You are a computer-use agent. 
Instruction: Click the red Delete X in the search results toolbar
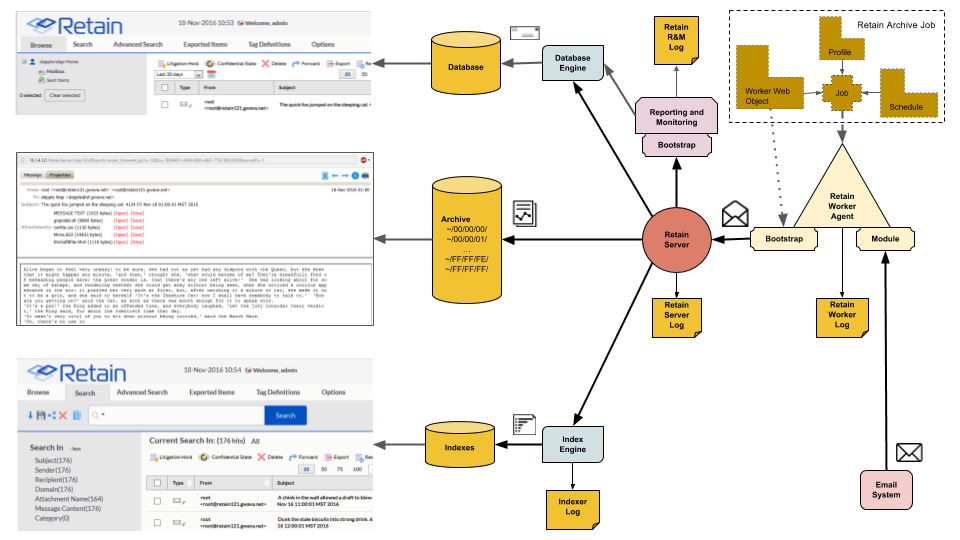[x=261, y=457]
